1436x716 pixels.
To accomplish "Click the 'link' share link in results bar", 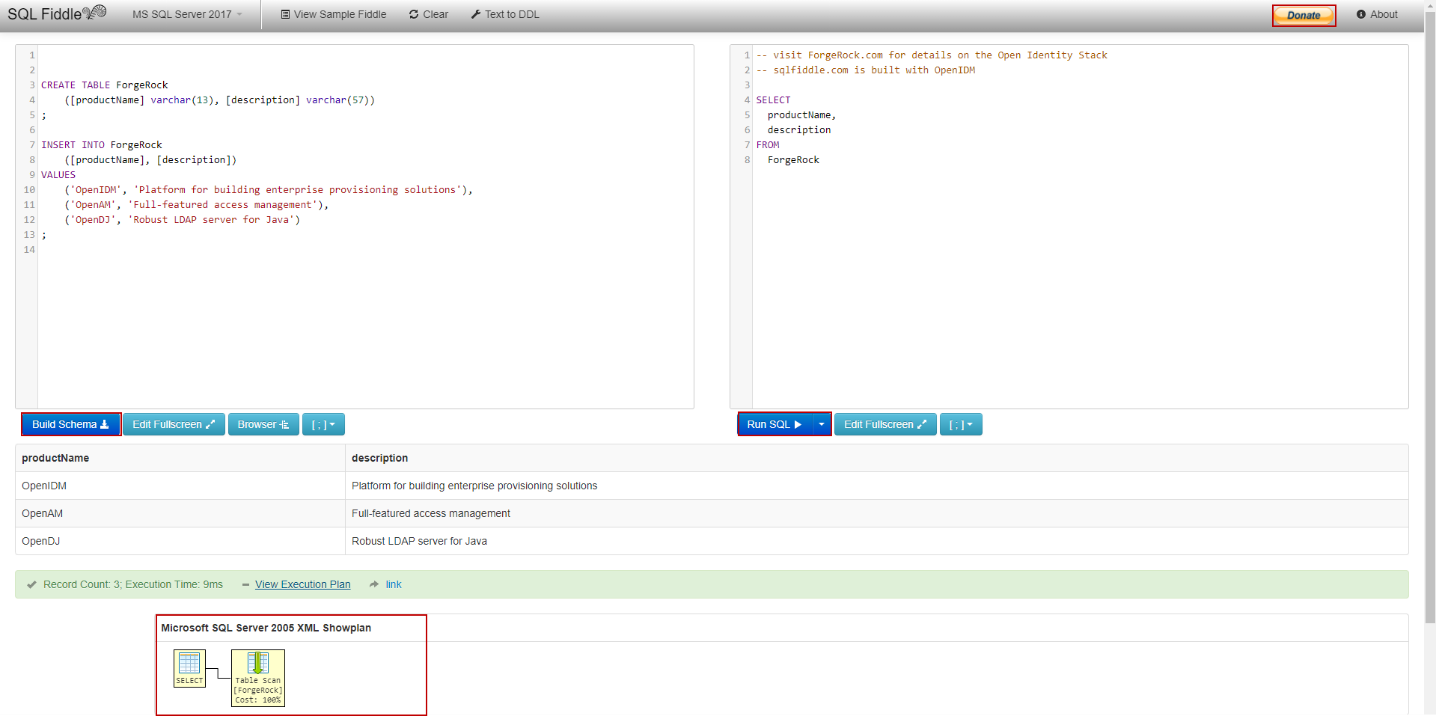I will (393, 584).
